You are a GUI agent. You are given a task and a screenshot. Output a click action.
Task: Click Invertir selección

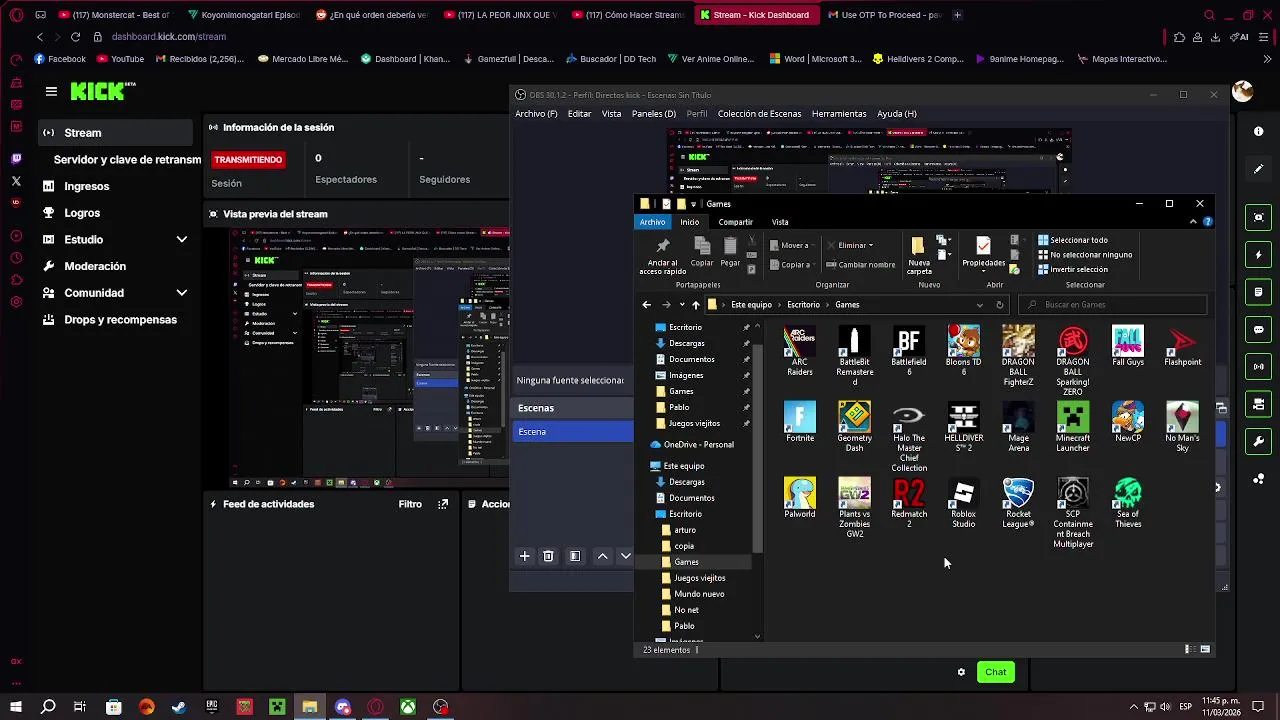(1073, 270)
